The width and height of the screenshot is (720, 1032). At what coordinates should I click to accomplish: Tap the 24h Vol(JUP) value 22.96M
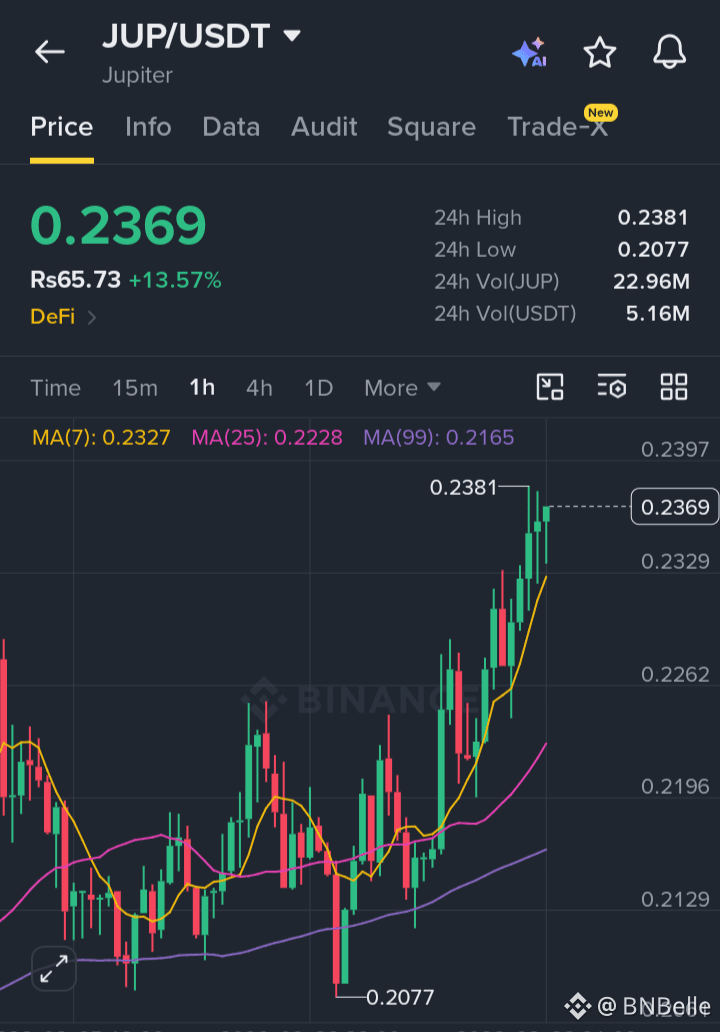pyautogui.click(x=652, y=282)
